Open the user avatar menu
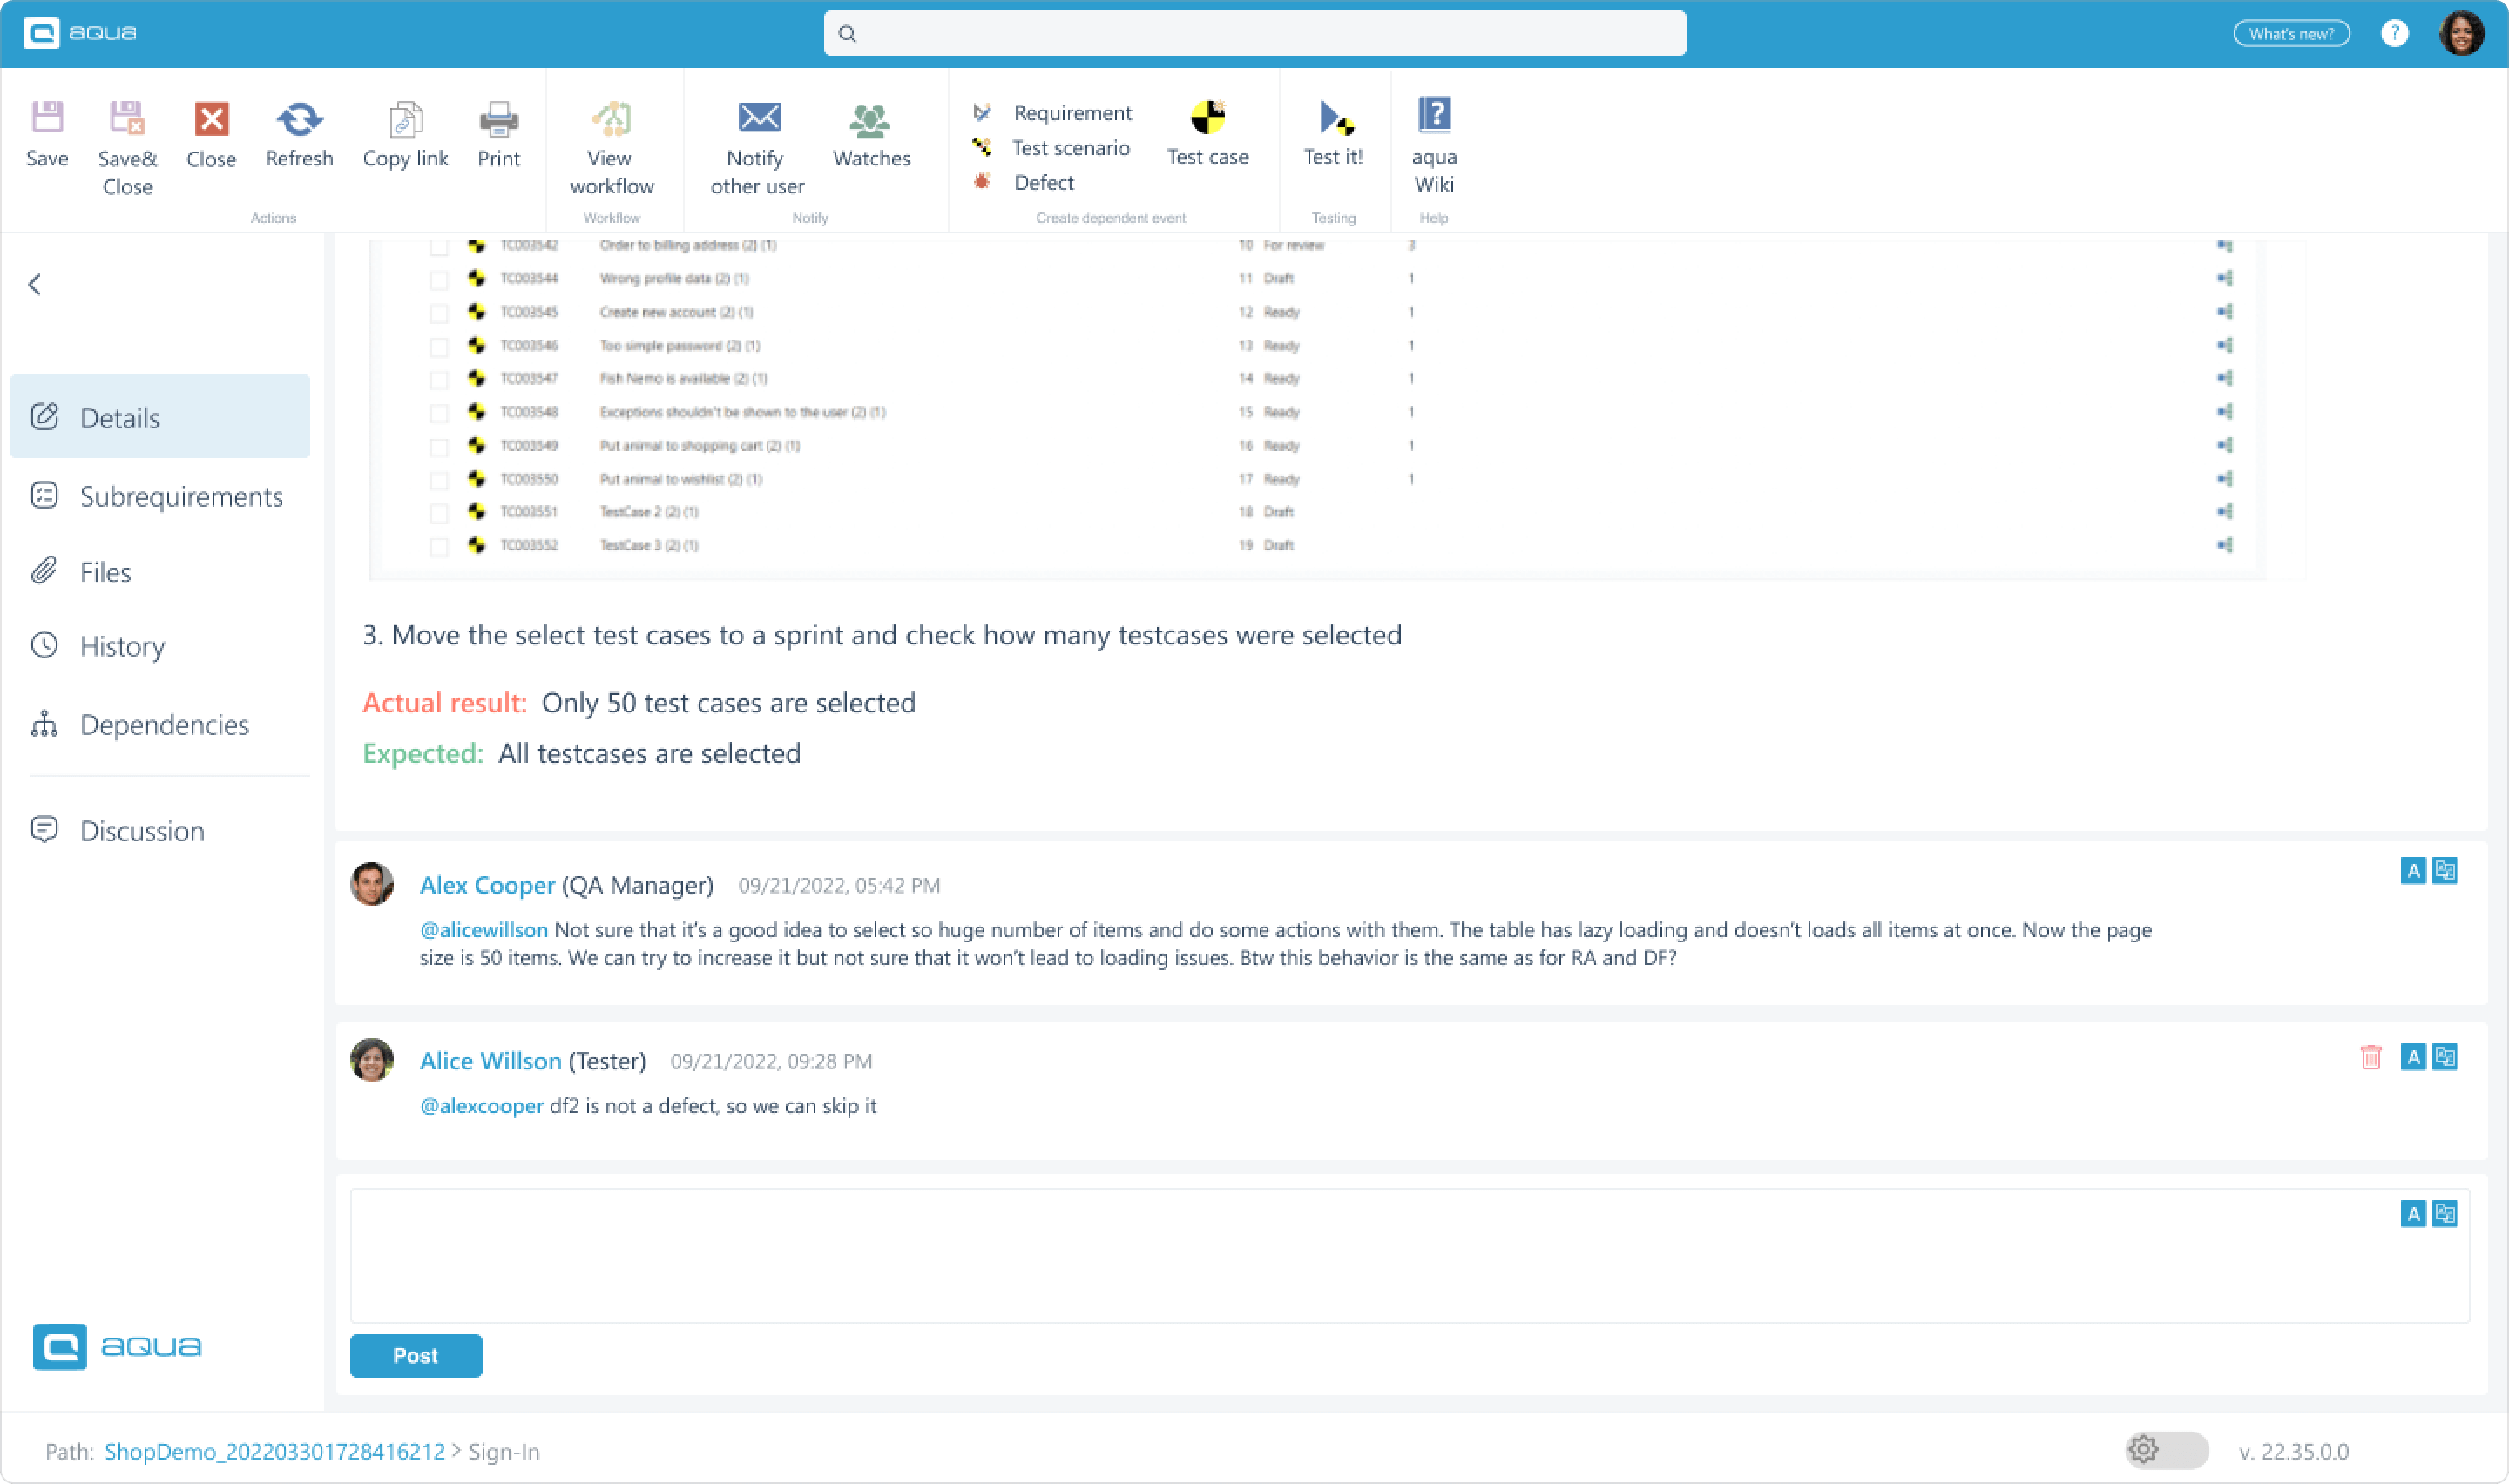Image resolution: width=2509 pixels, height=1484 pixels. [x=2461, y=33]
